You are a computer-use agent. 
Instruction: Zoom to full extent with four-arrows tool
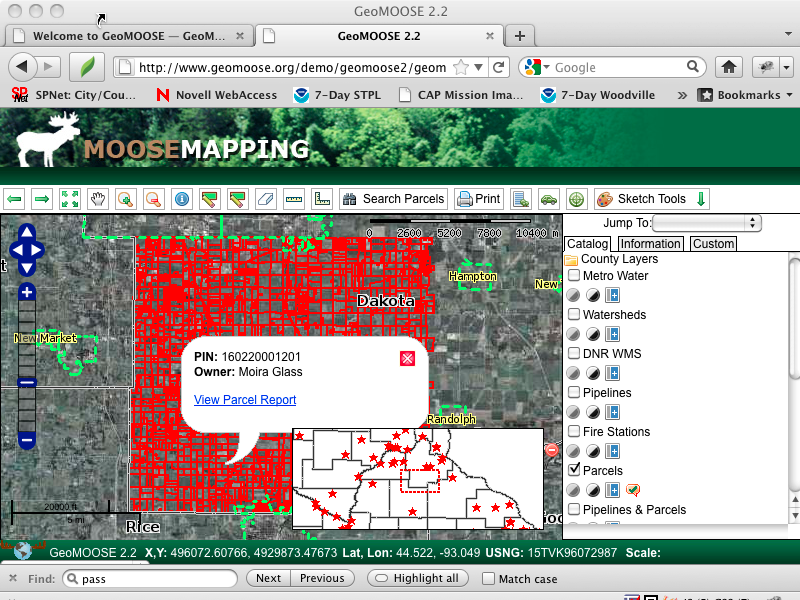[x=70, y=199]
